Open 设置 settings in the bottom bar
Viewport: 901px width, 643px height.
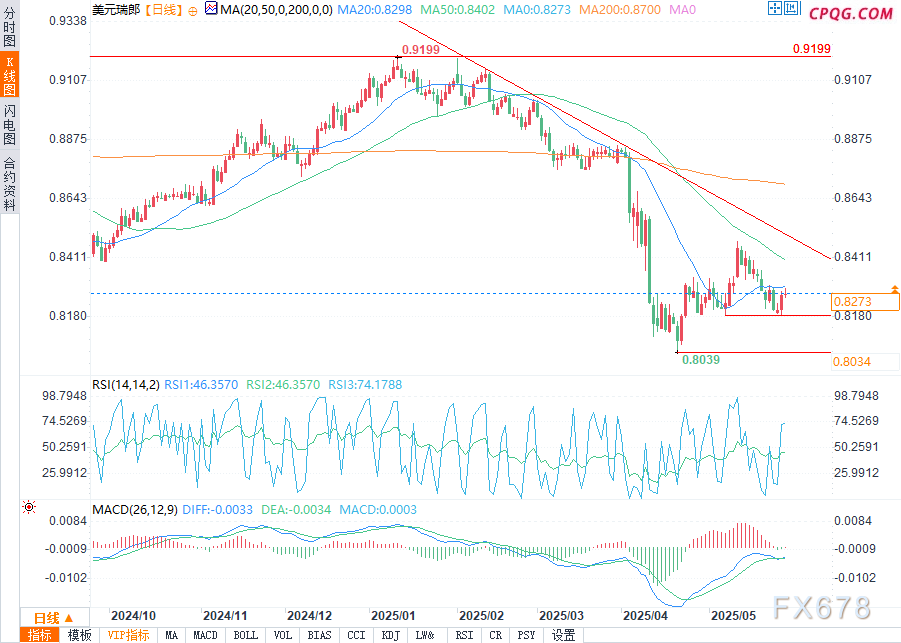point(564,635)
